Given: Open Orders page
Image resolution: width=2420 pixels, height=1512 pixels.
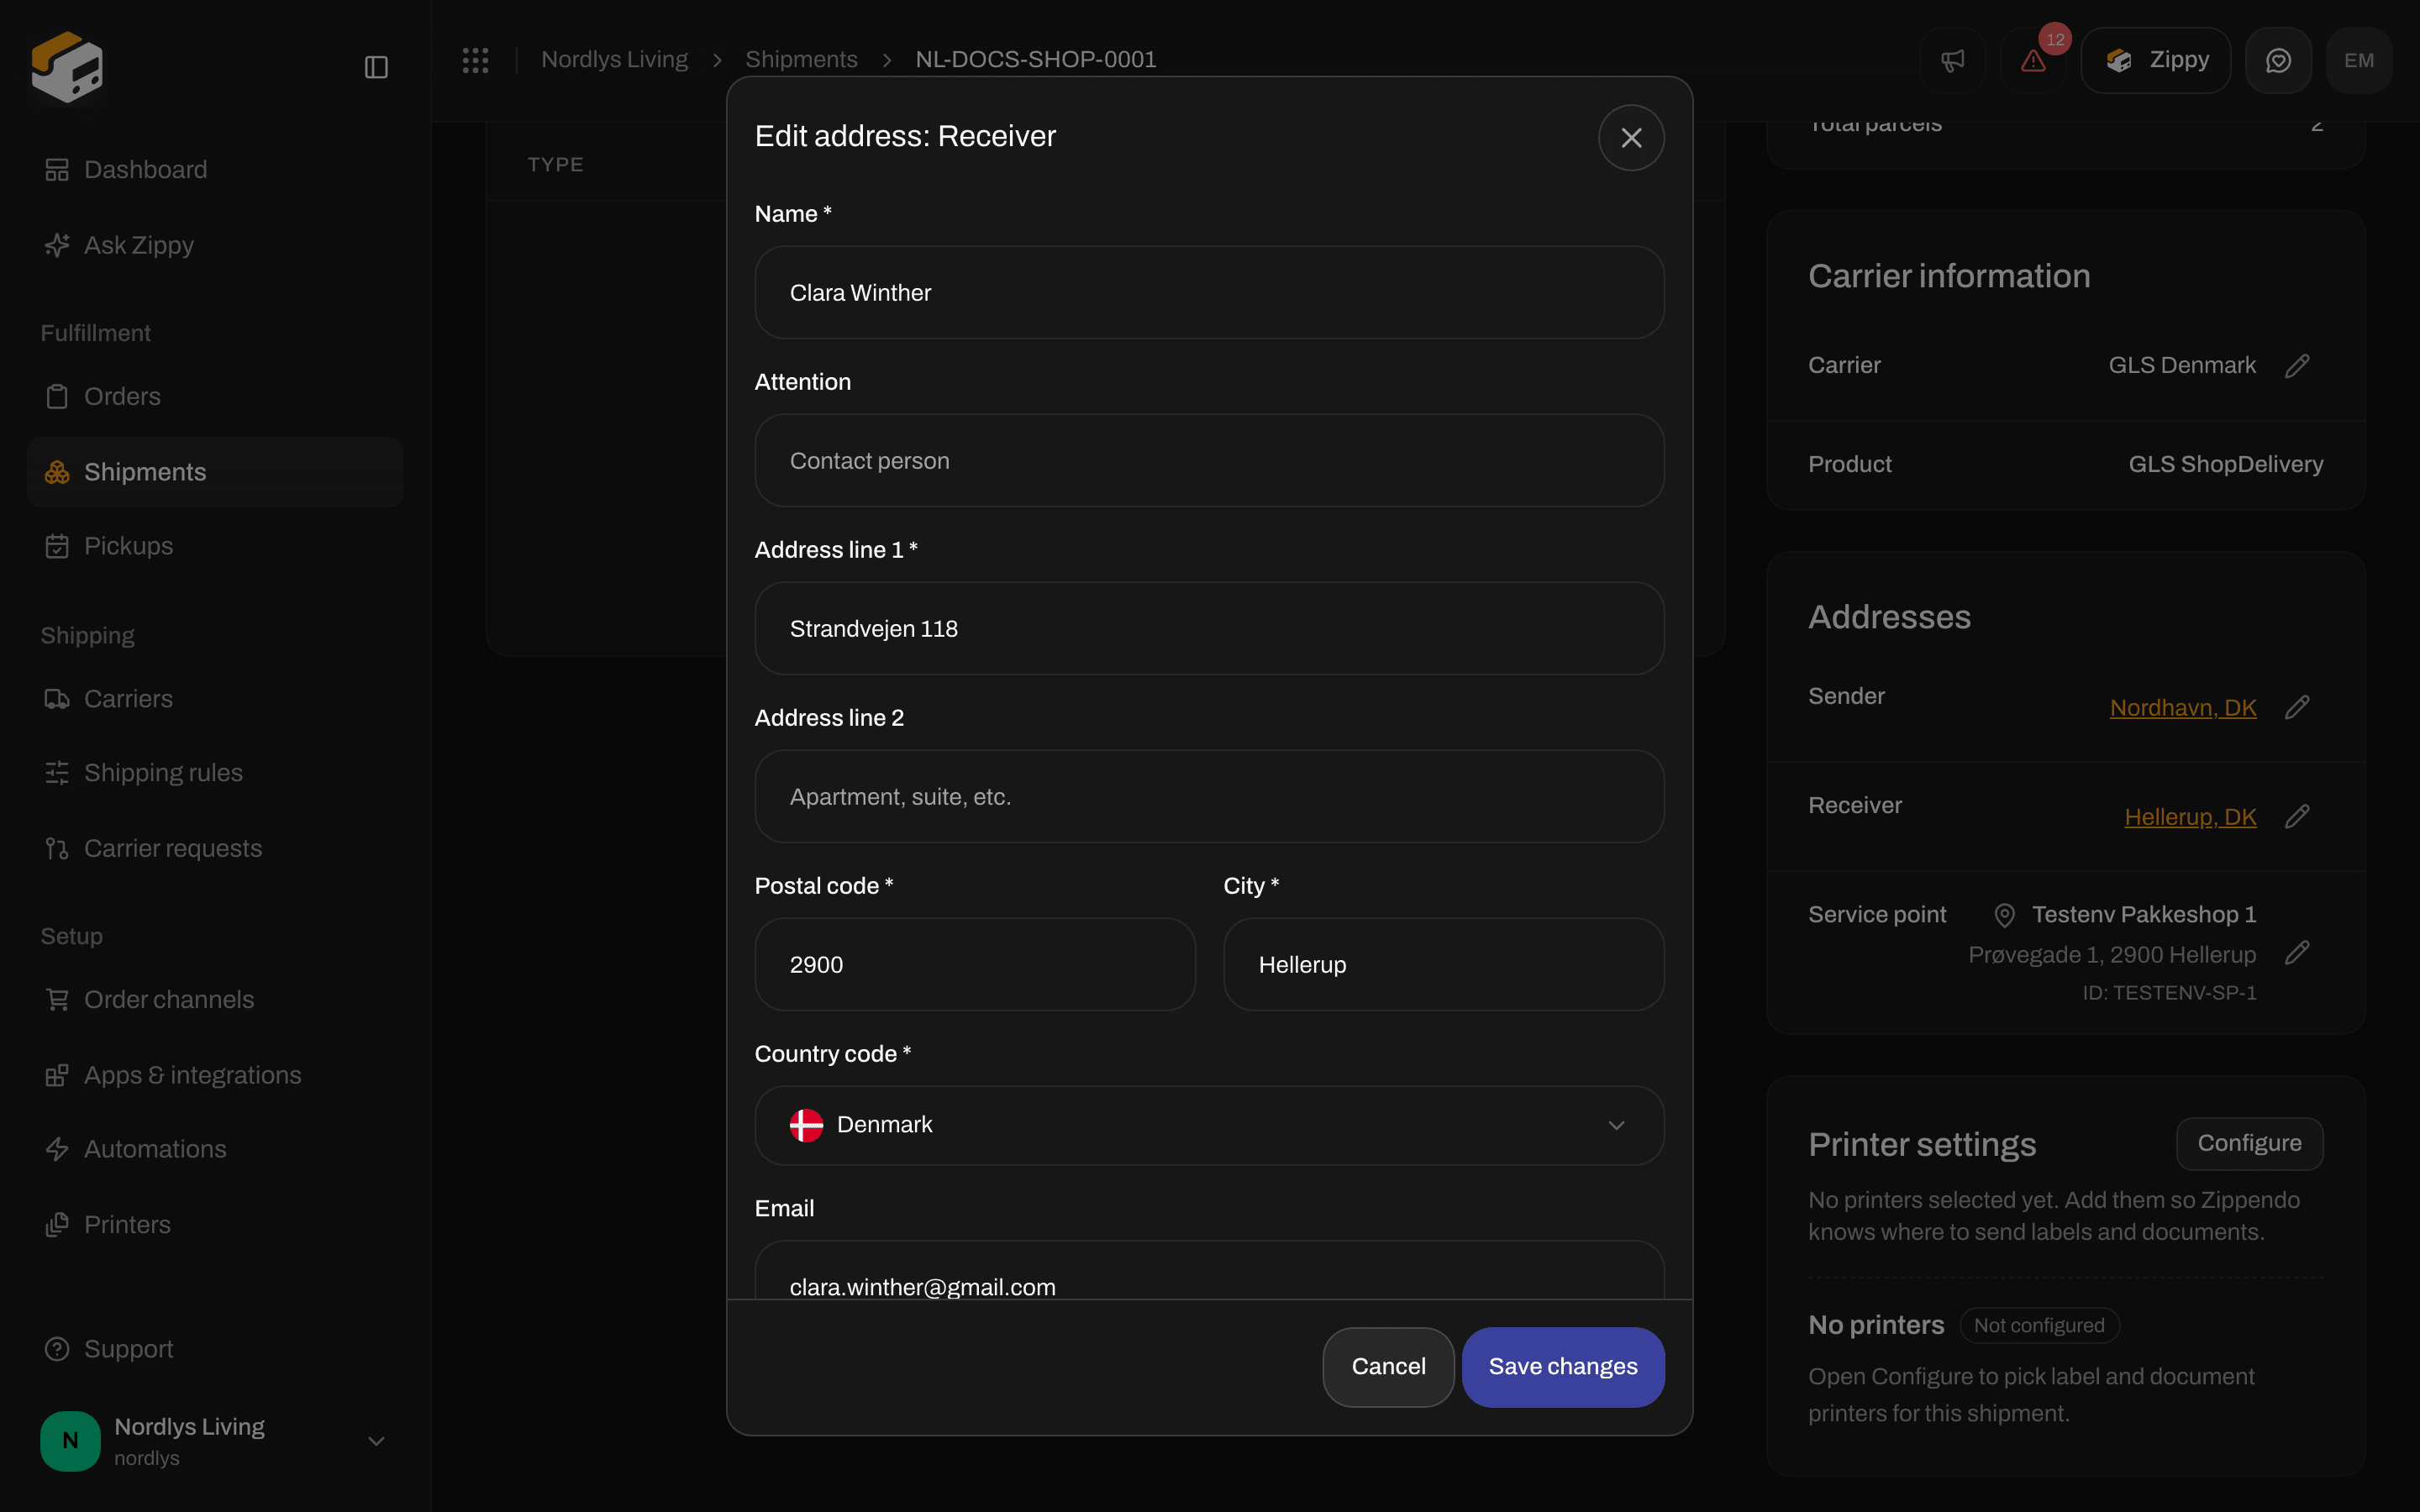Looking at the screenshot, I should [215, 397].
